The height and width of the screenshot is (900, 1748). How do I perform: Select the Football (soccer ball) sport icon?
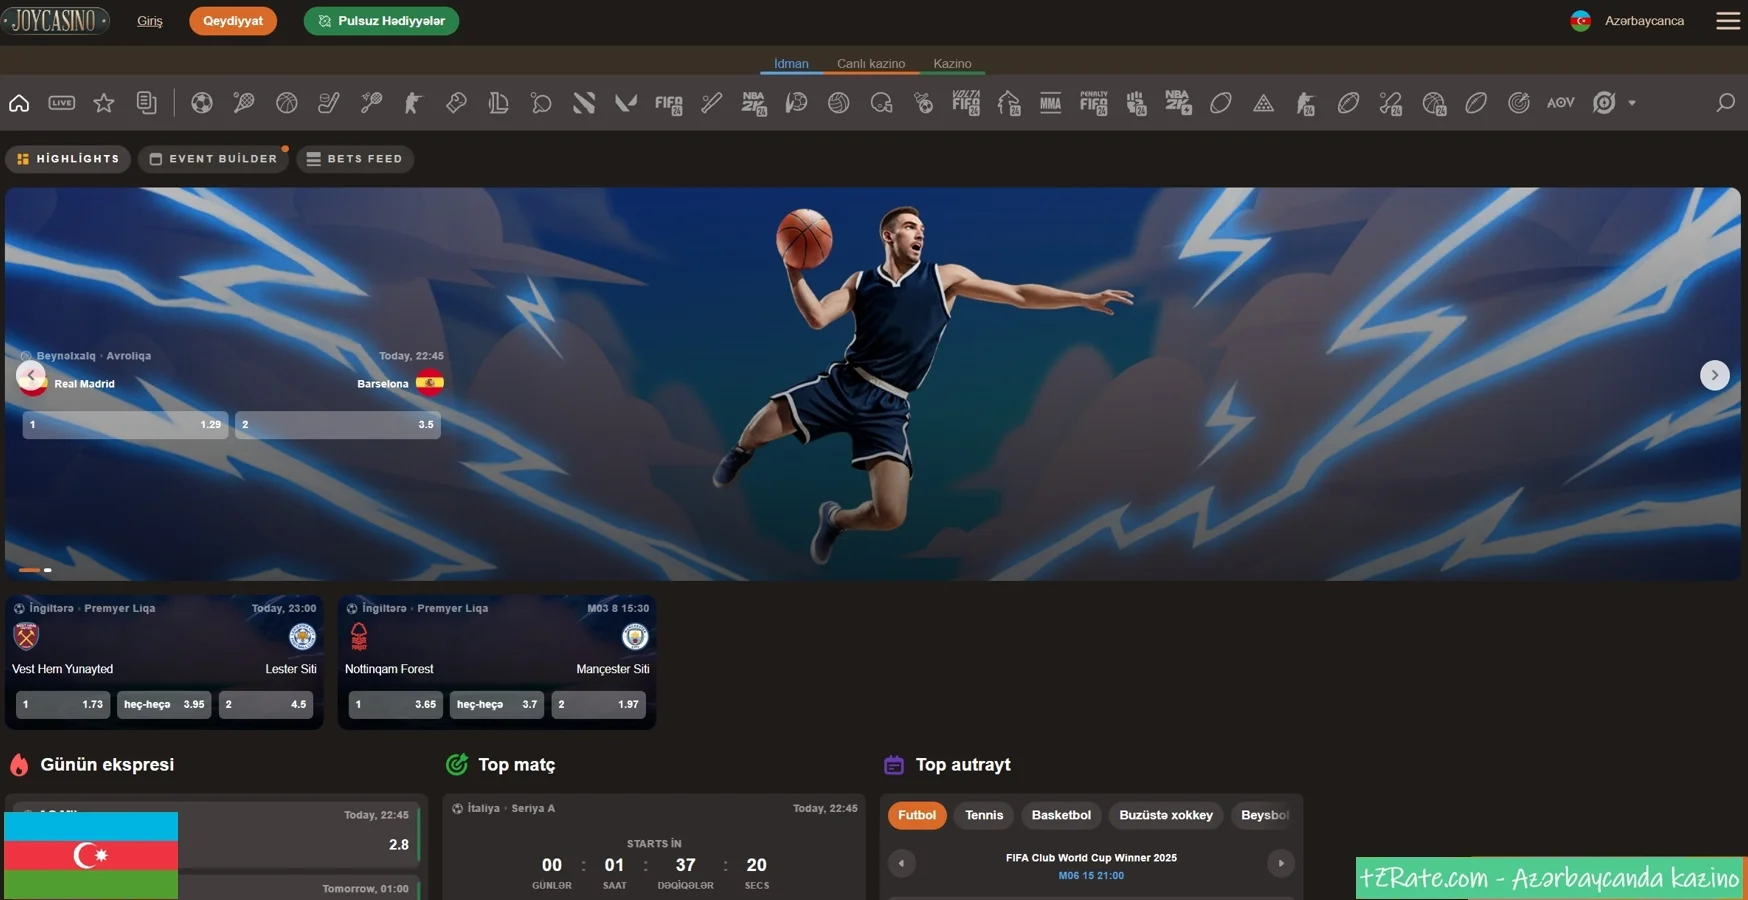coord(202,103)
